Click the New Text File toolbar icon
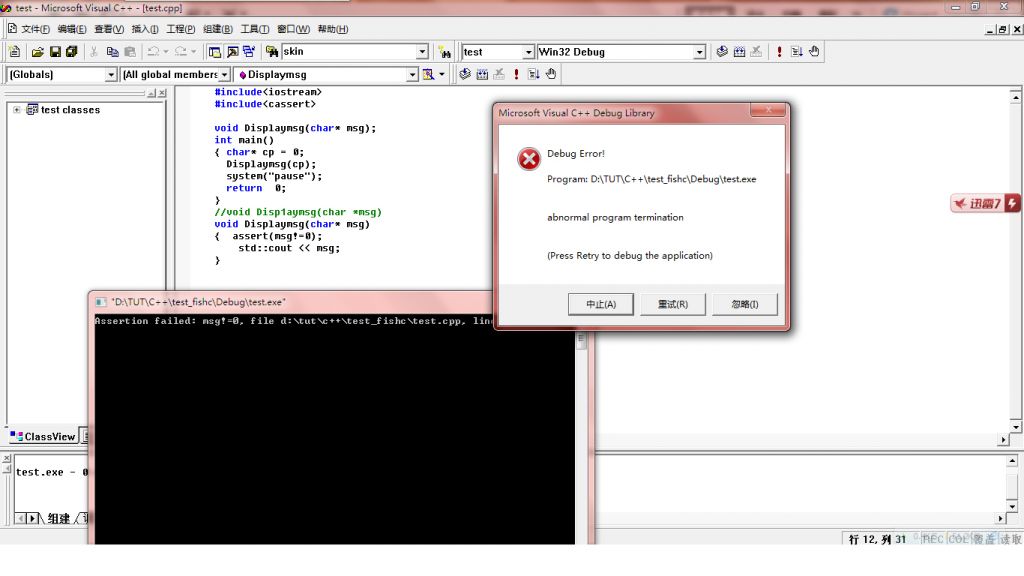 (14, 52)
